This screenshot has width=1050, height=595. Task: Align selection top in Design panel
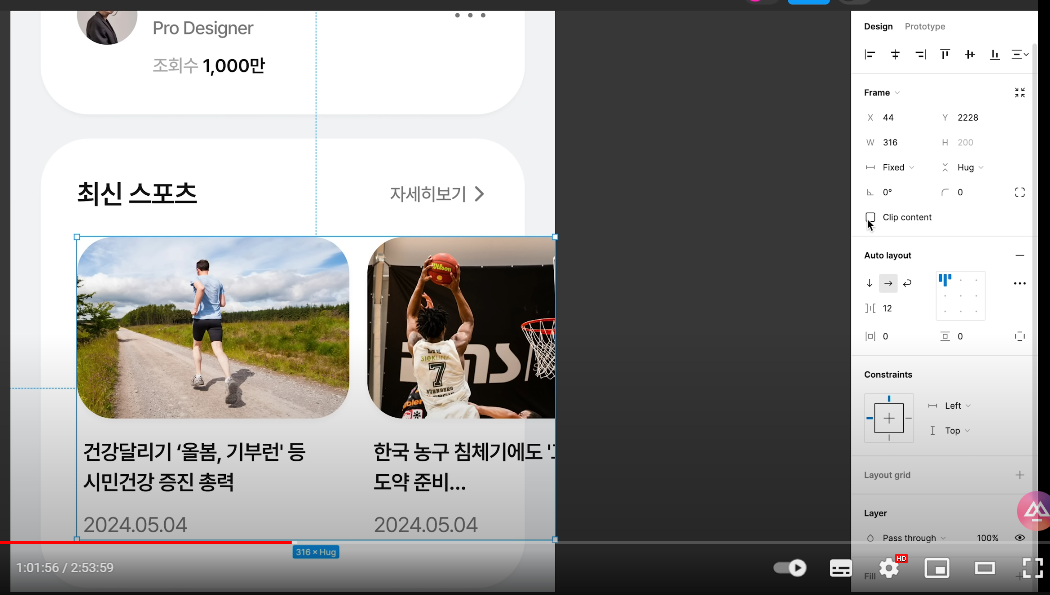tap(945, 55)
